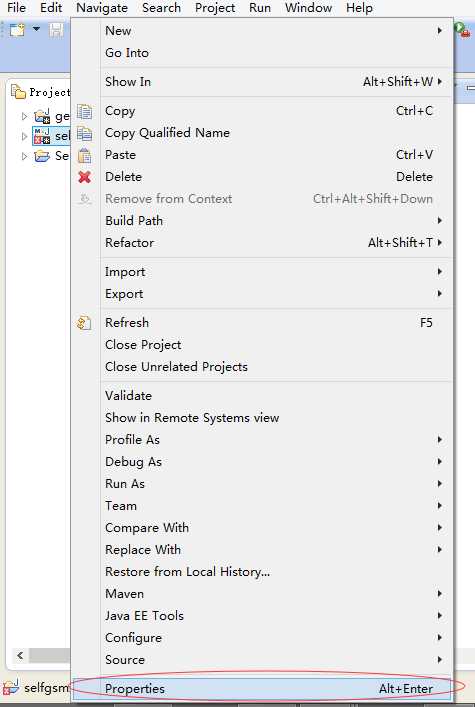The height and width of the screenshot is (707, 475).
Task: Open the Window menu in menu bar
Action: click(x=309, y=8)
